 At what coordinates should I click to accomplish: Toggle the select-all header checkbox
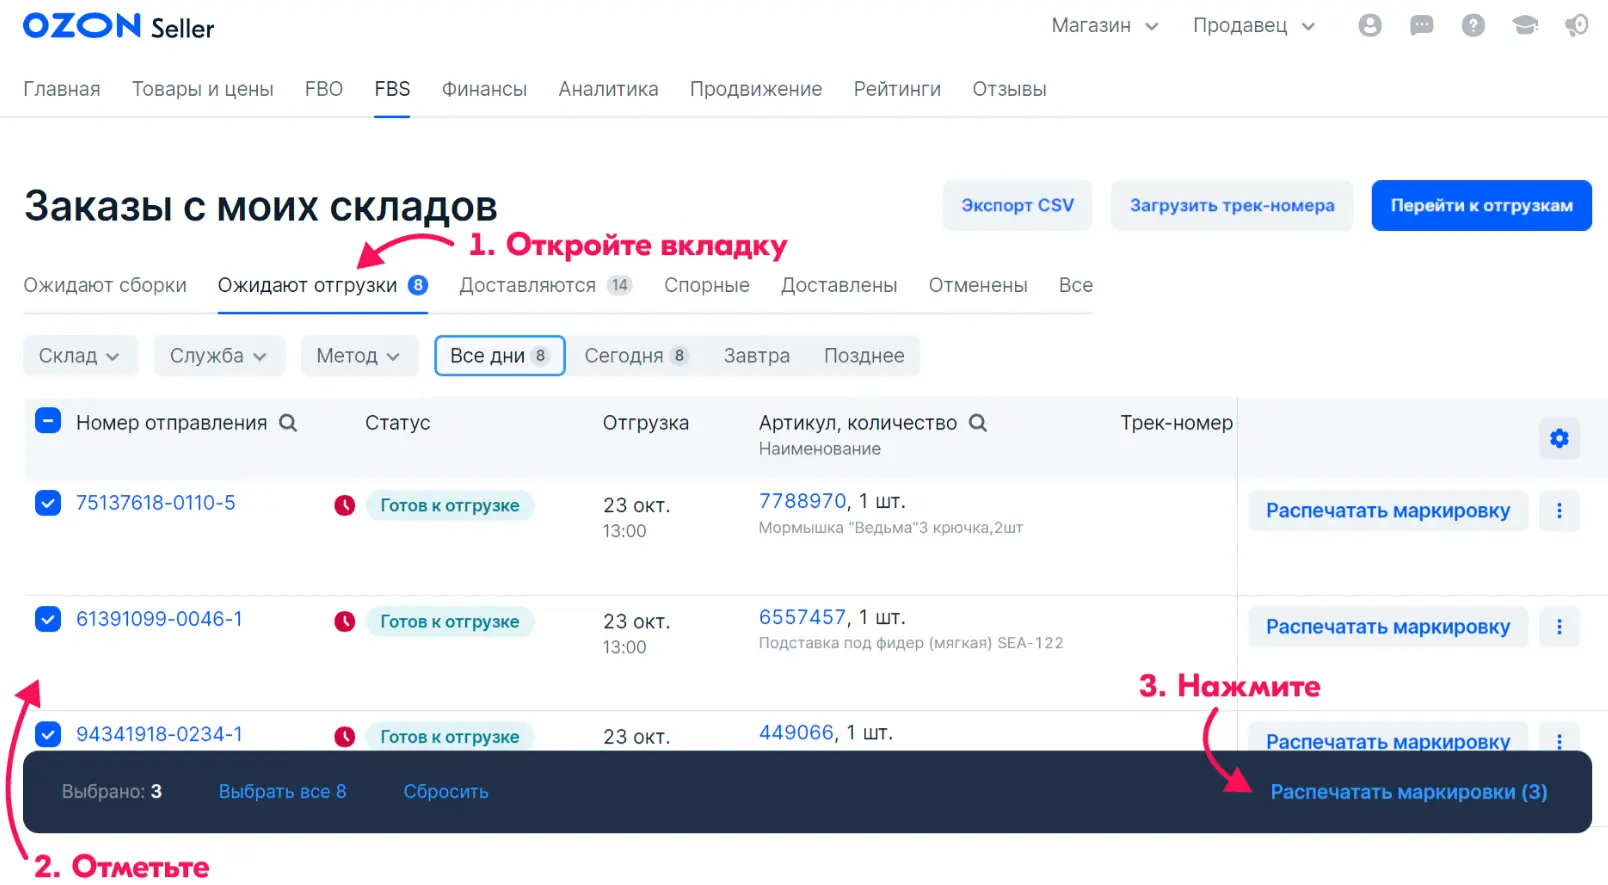(48, 421)
